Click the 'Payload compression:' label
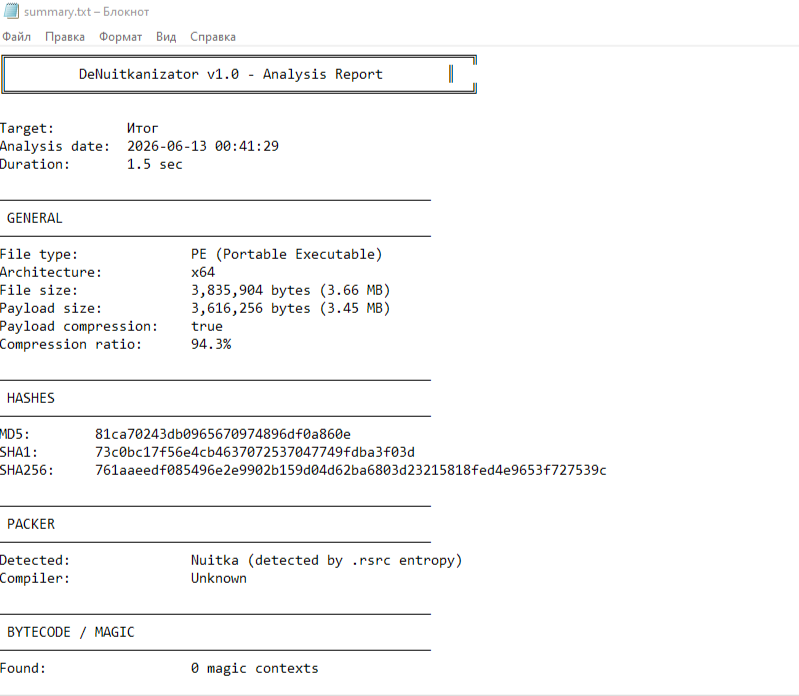The image size is (799, 696). pyautogui.click(x=78, y=327)
